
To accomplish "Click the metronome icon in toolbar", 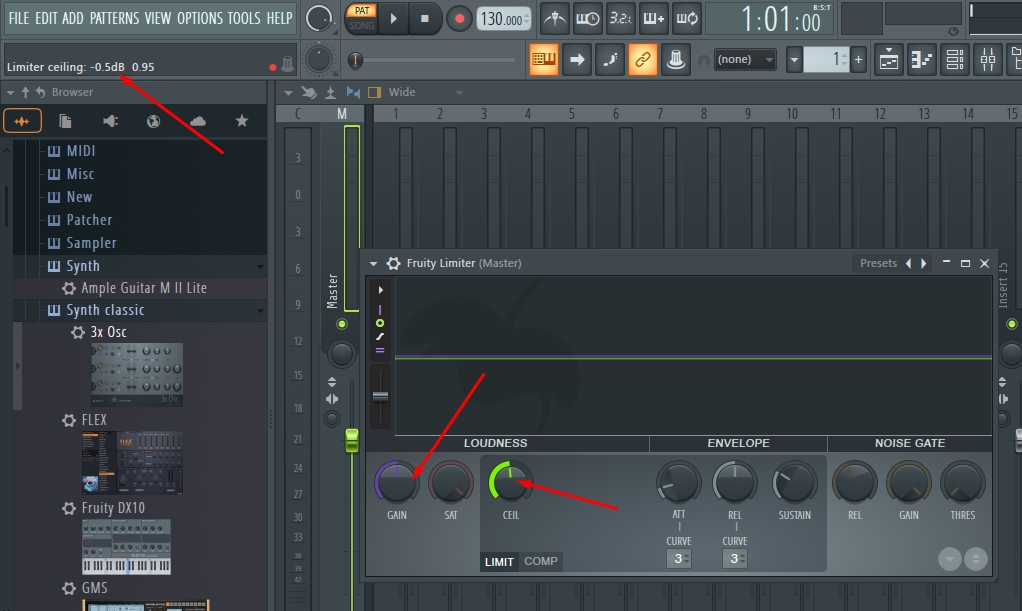I will point(555,19).
